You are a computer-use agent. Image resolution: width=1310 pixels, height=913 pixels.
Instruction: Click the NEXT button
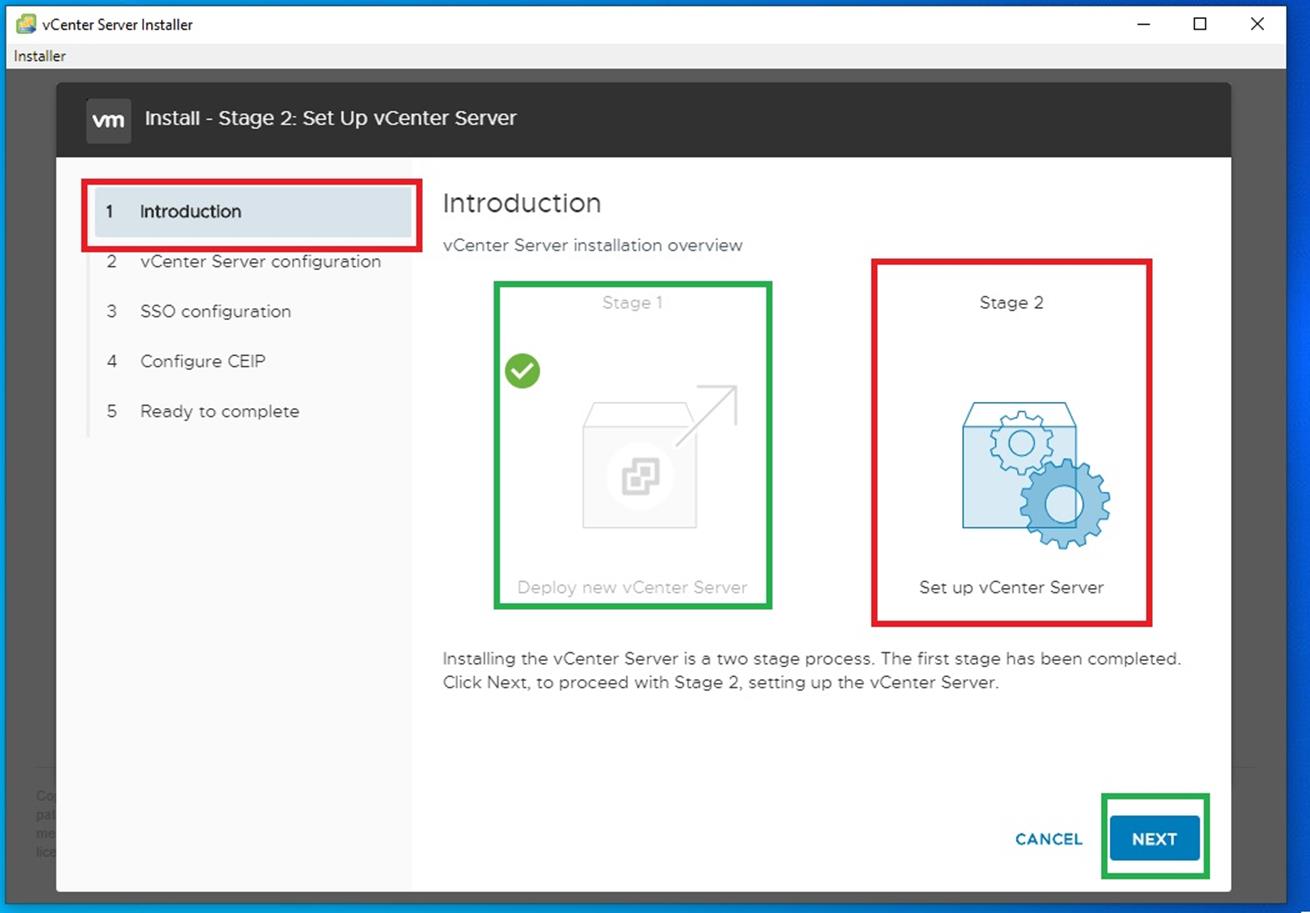click(1154, 838)
